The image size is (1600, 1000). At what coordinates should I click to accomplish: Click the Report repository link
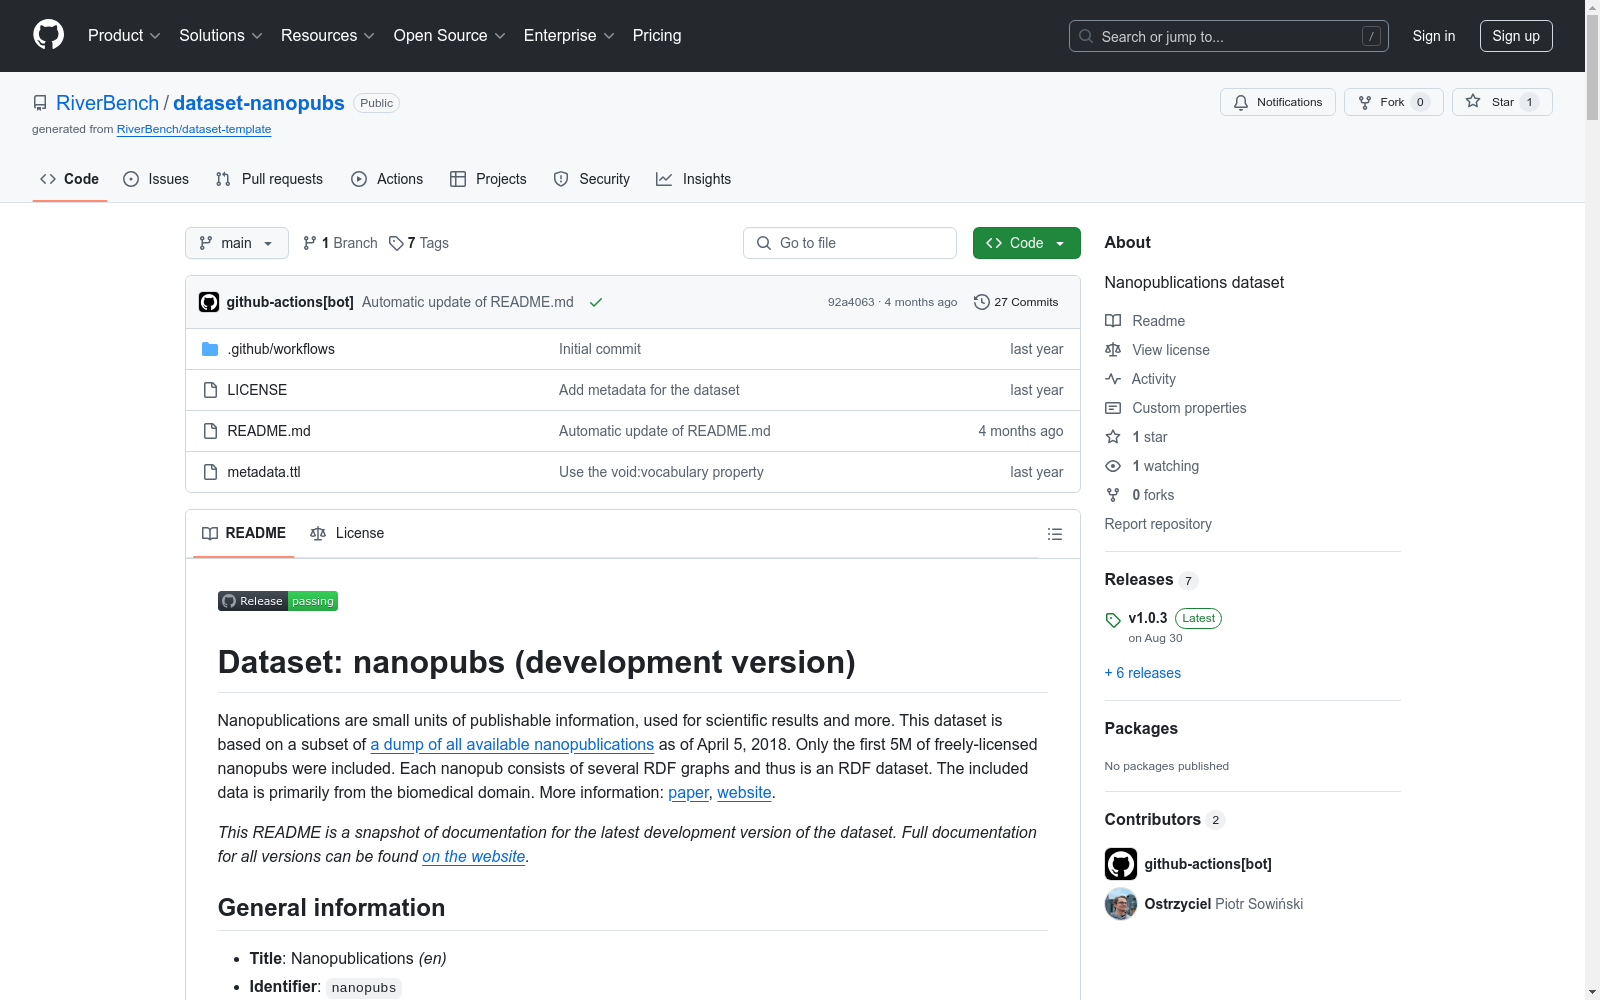(x=1158, y=524)
